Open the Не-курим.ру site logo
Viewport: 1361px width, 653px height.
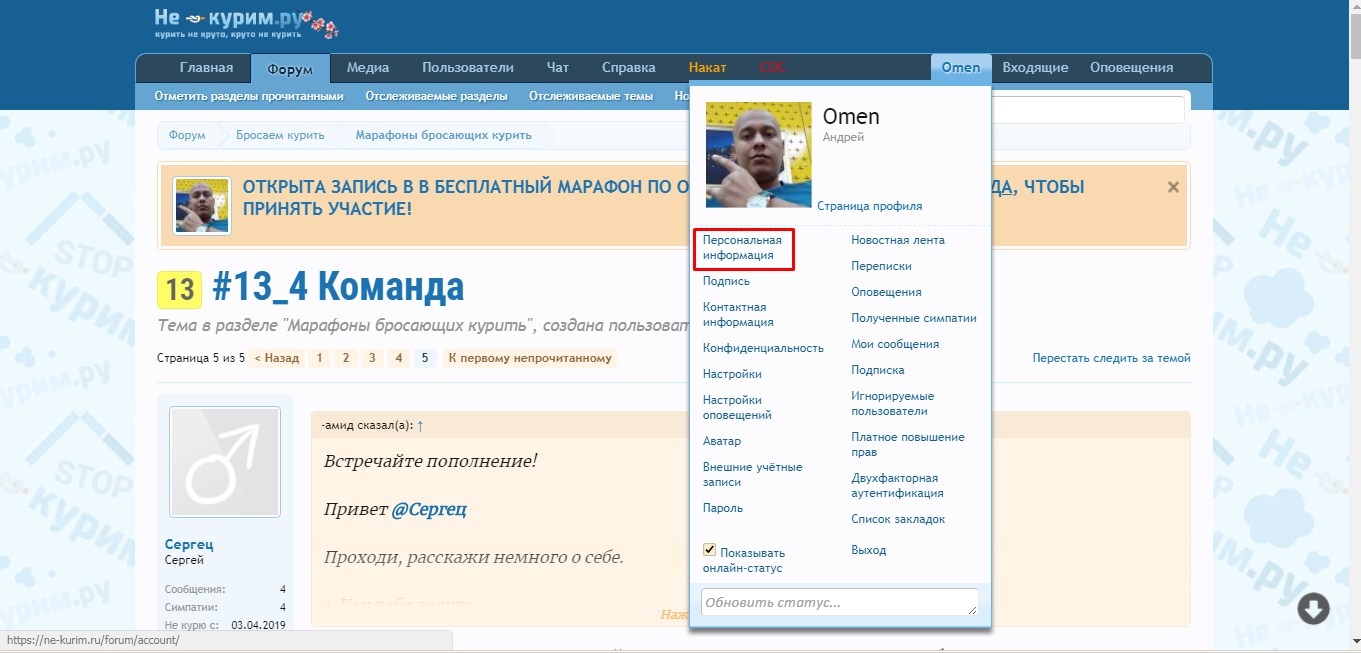pos(246,23)
